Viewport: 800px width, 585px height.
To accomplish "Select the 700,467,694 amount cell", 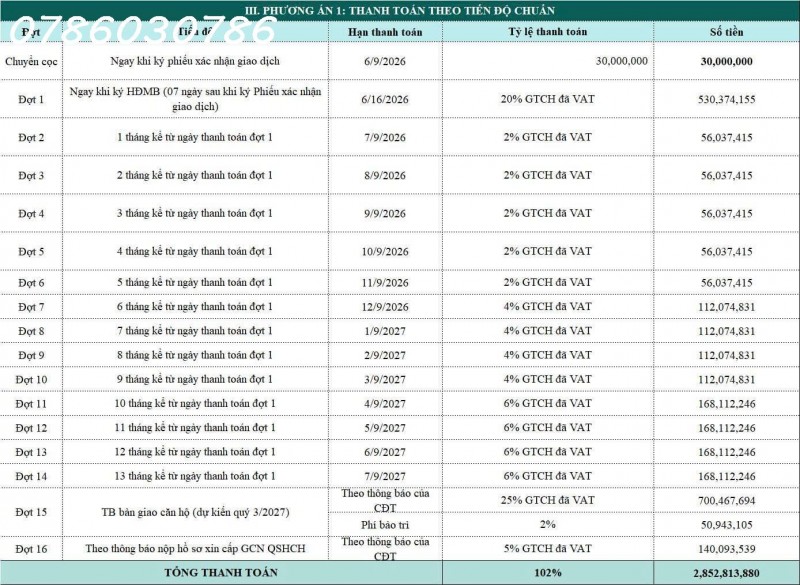I will 727,501.
